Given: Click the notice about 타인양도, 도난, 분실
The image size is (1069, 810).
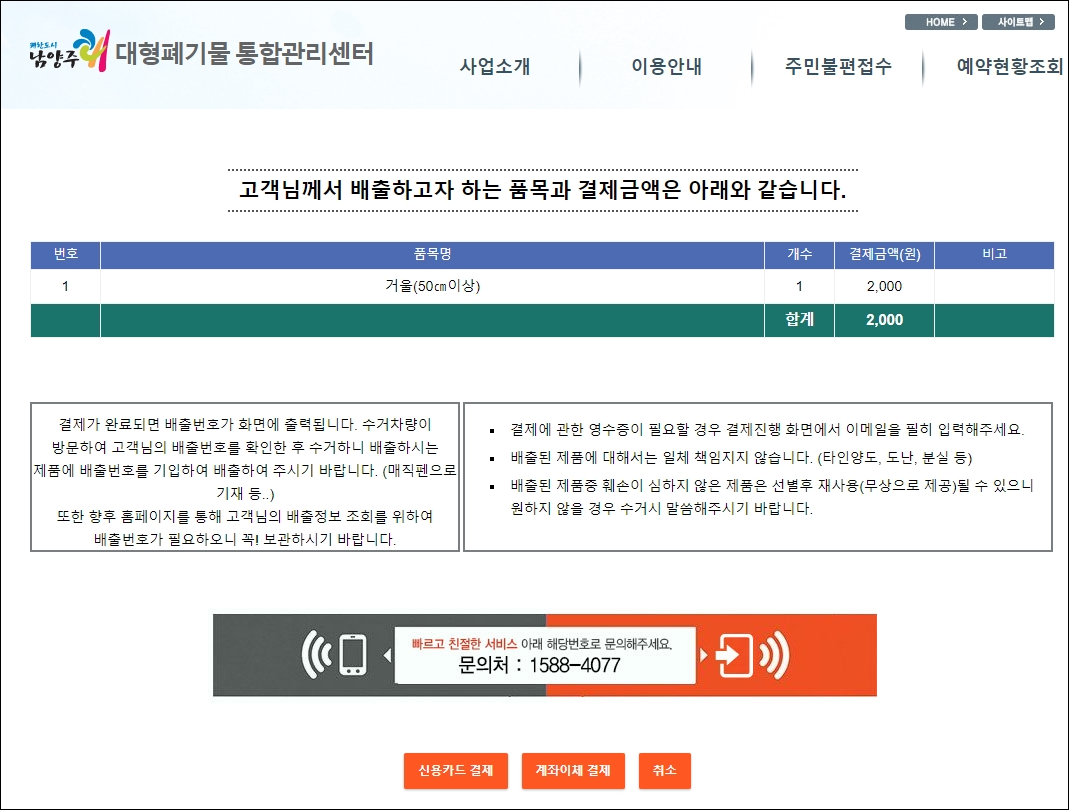Looking at the screenshot, I should [x=741, y=458].
